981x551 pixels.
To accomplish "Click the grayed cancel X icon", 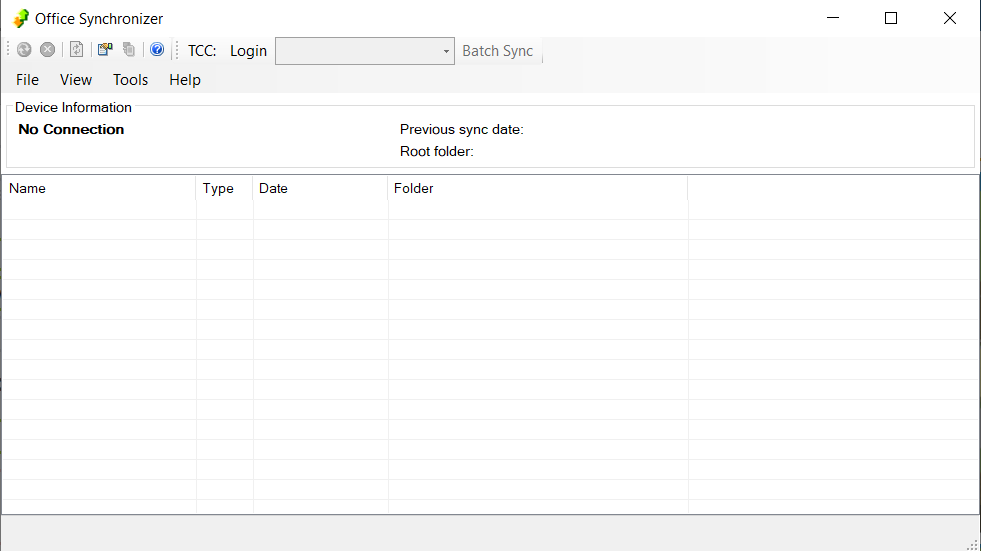I will (48, 49).
